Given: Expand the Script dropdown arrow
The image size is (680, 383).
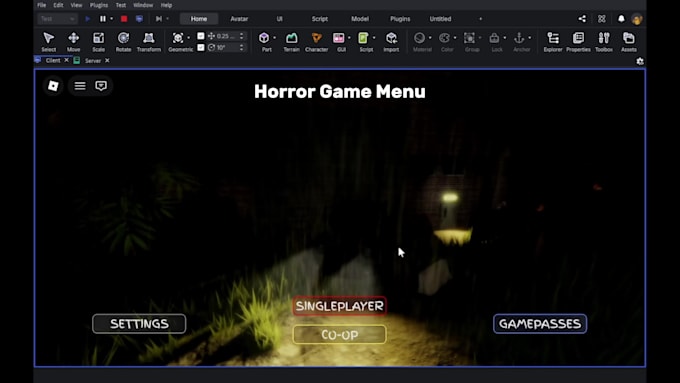Looking at the screenshot, I should (x=374, y=38).
